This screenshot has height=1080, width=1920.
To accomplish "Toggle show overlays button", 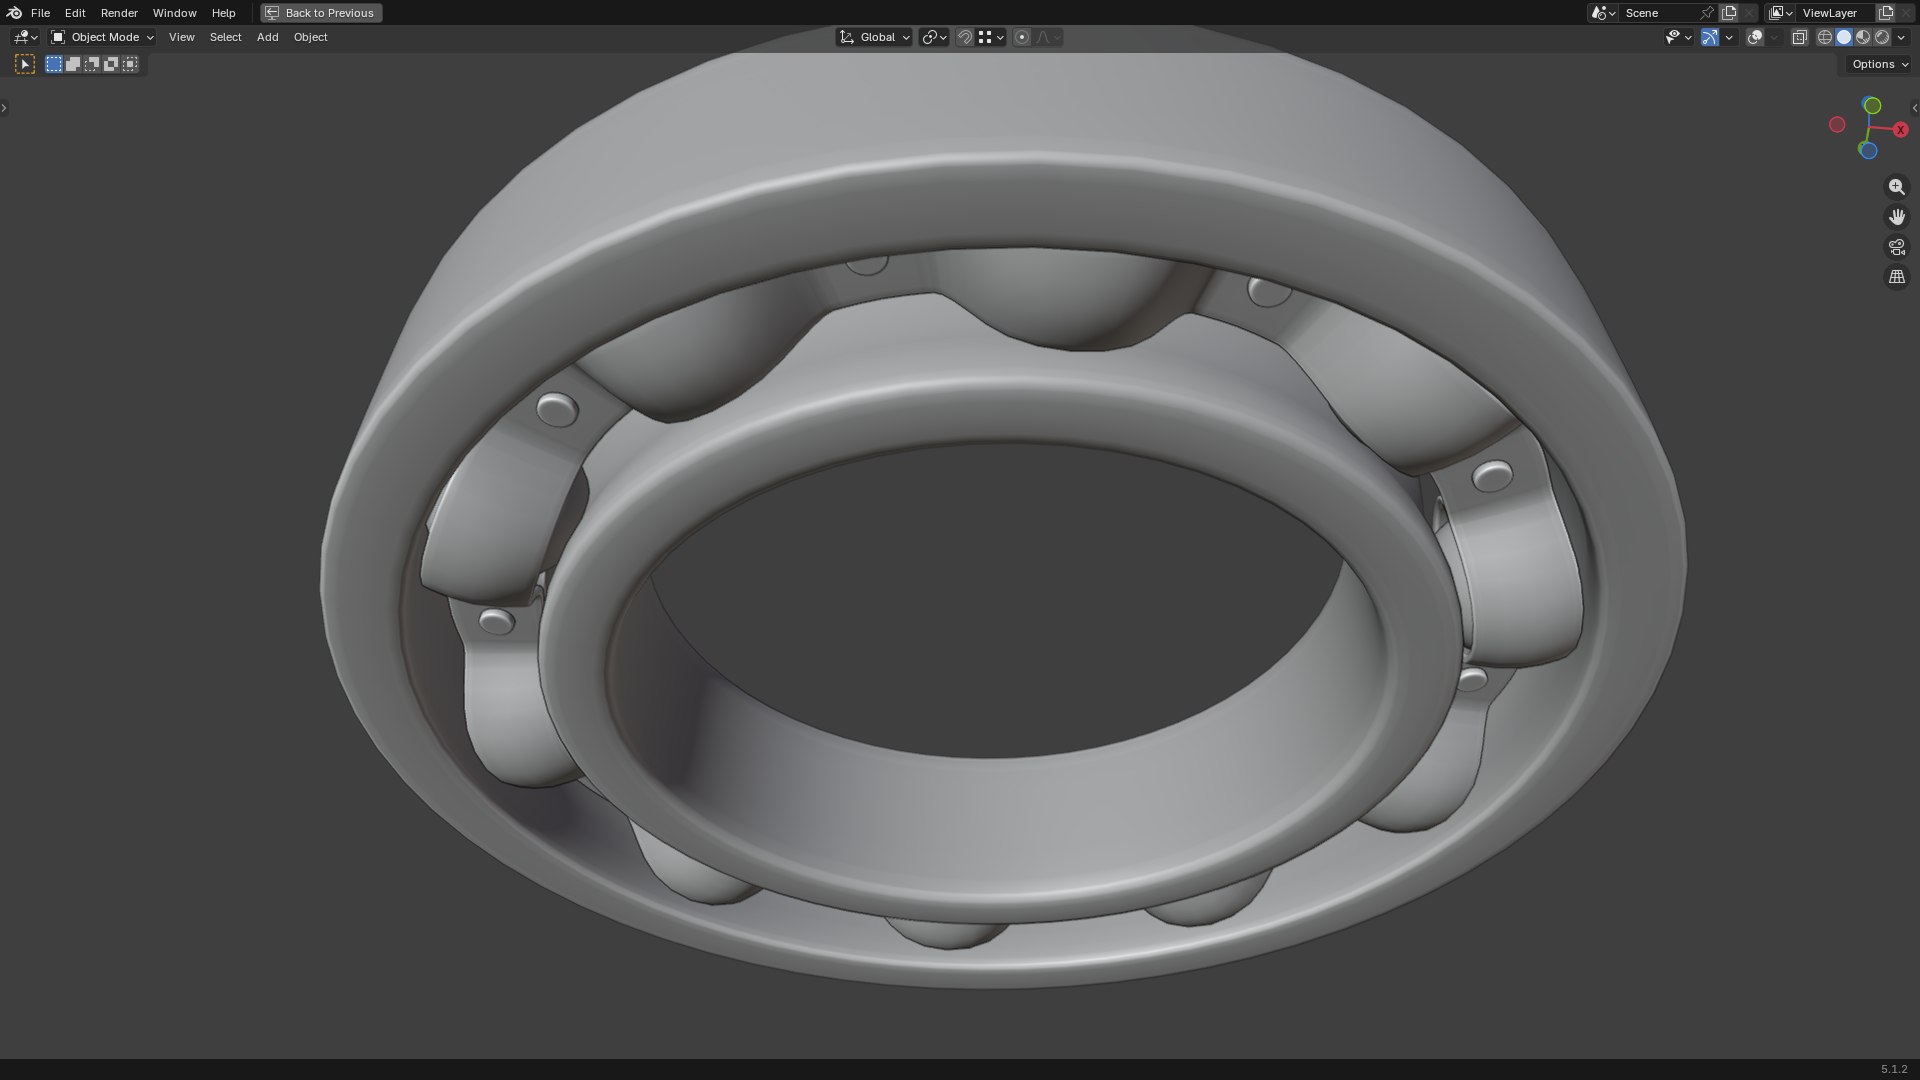I will click(x=1755, y=37).
